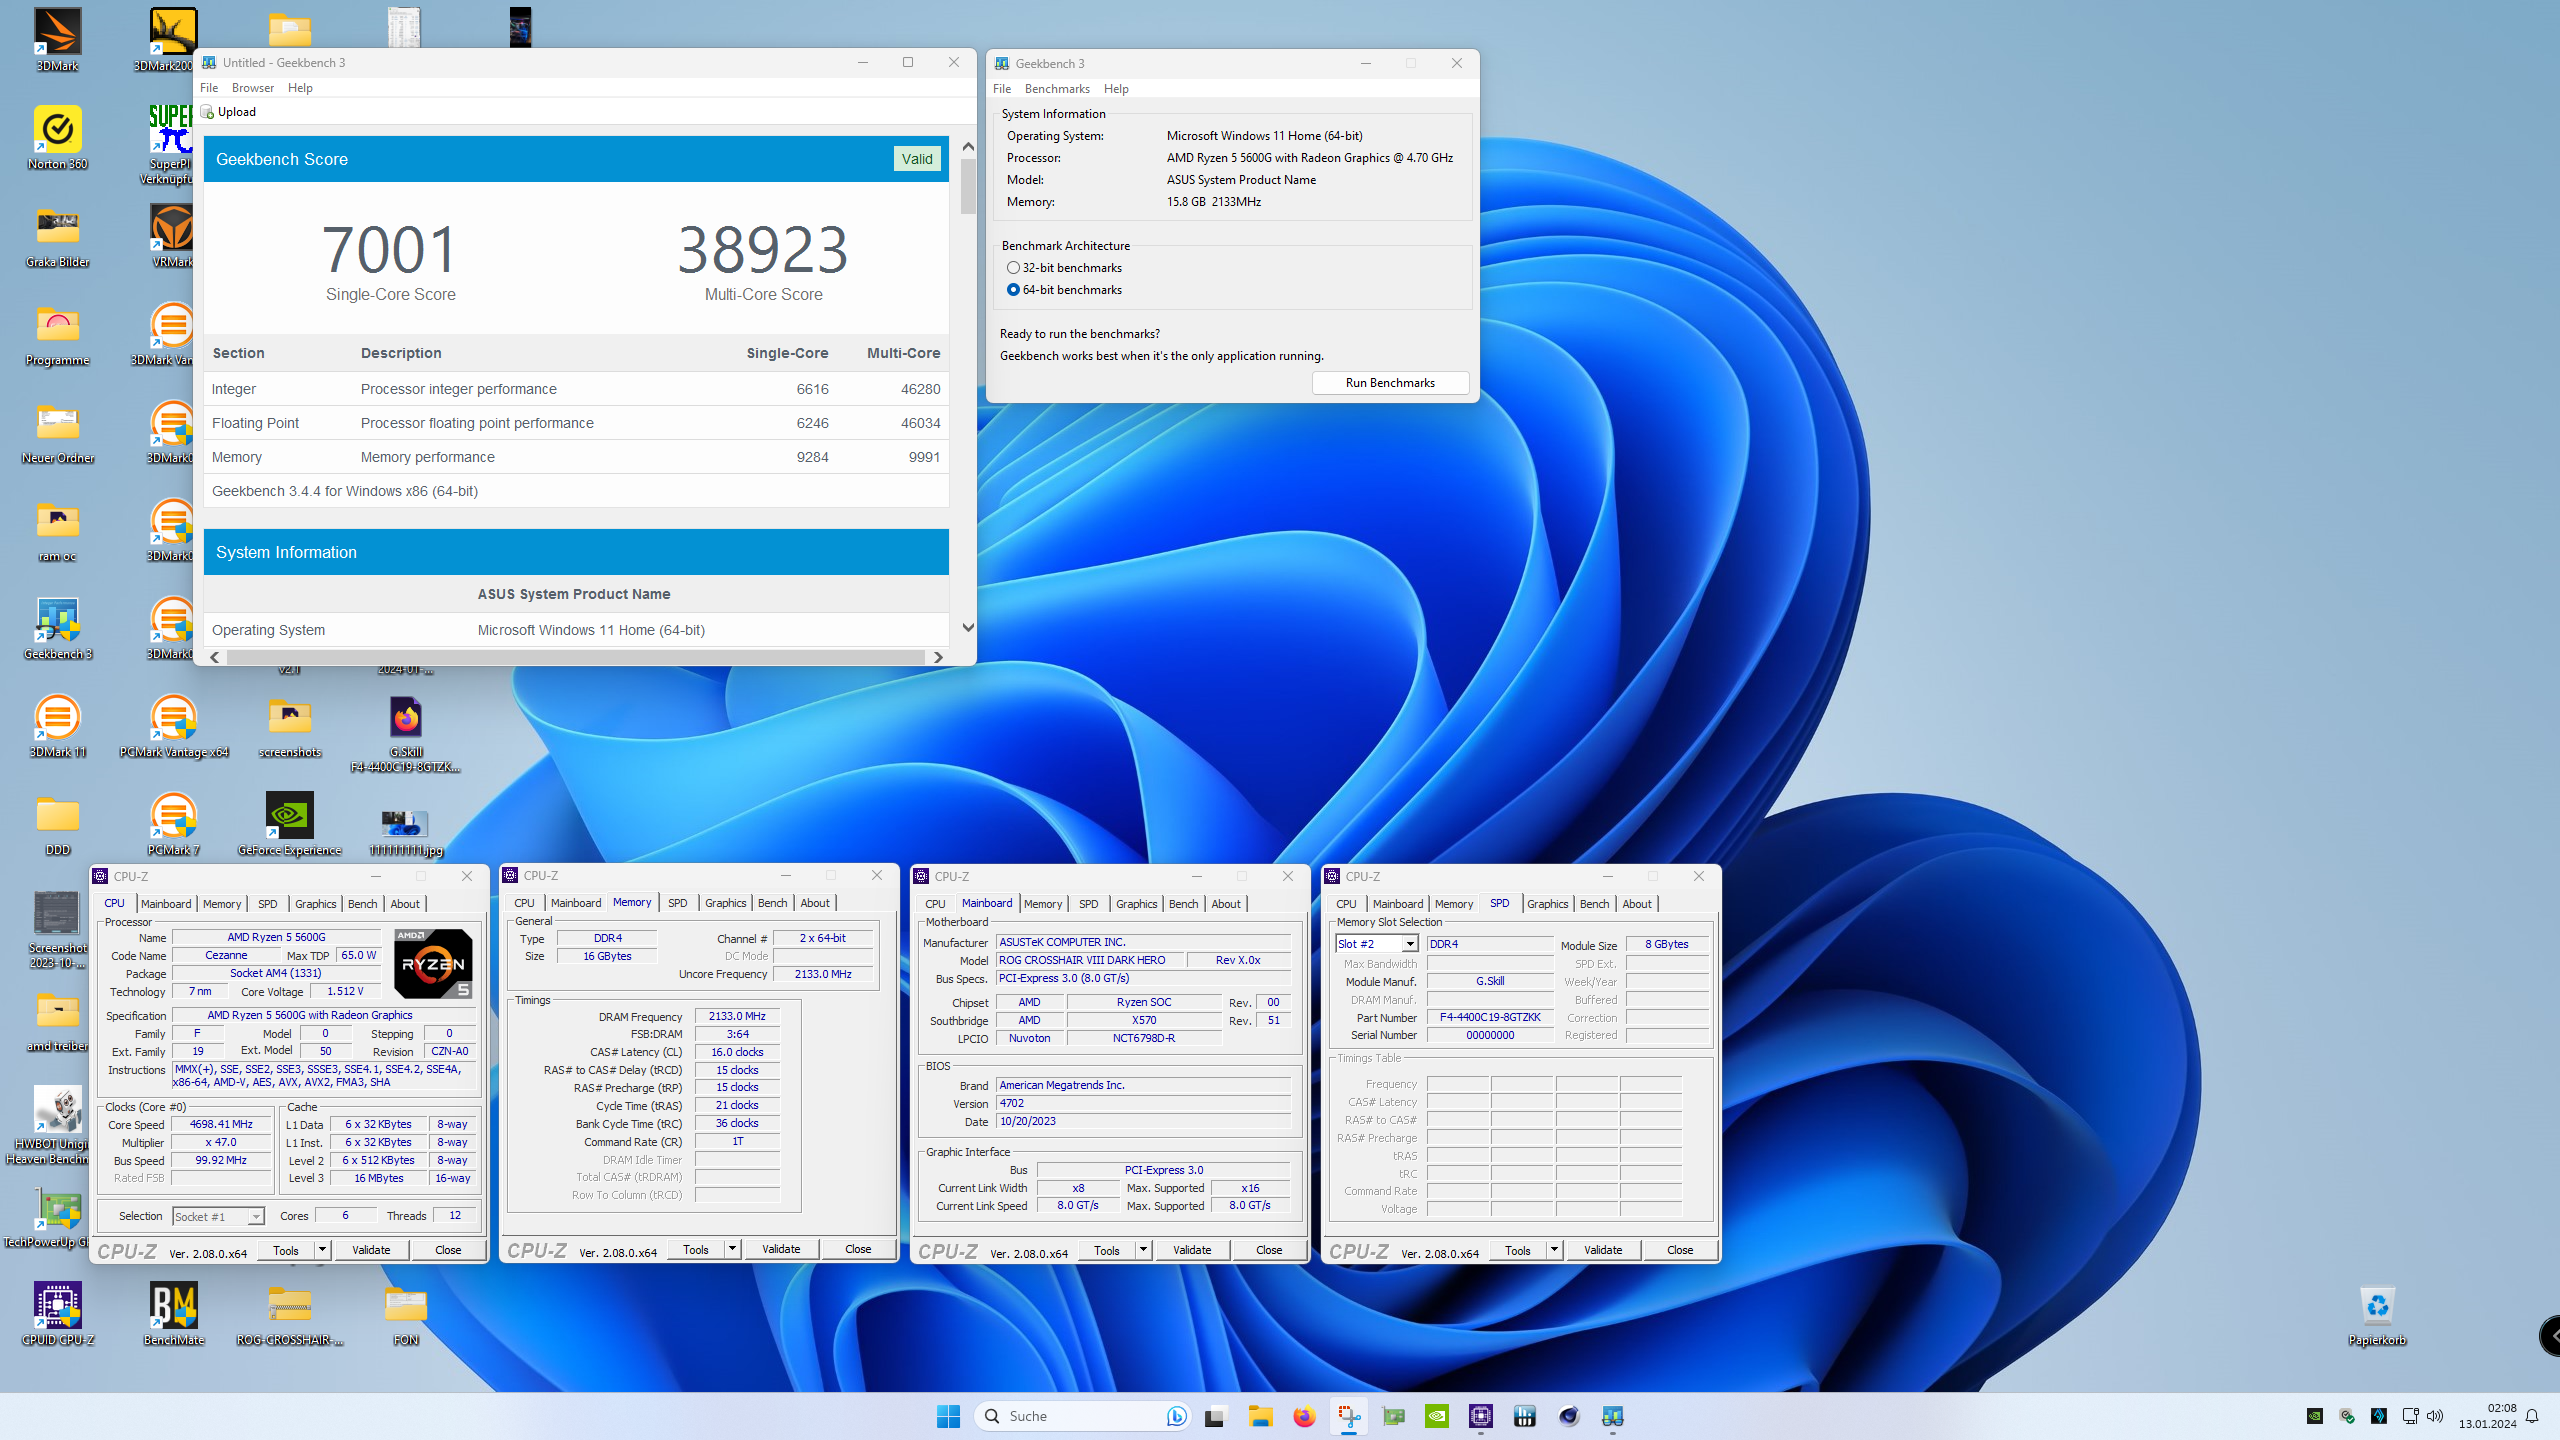Click the Multi-Core Score value 38923

point(763,249)
